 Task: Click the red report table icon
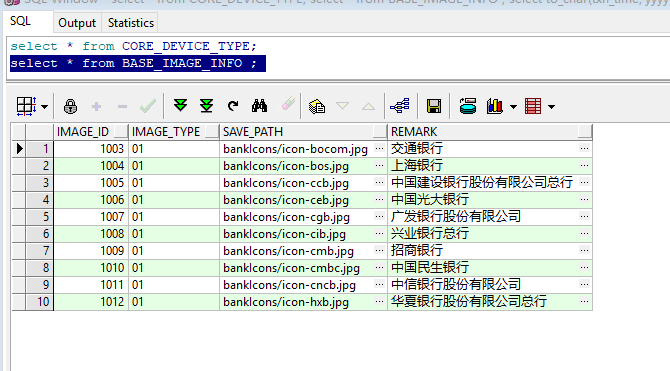coord(533,106)
